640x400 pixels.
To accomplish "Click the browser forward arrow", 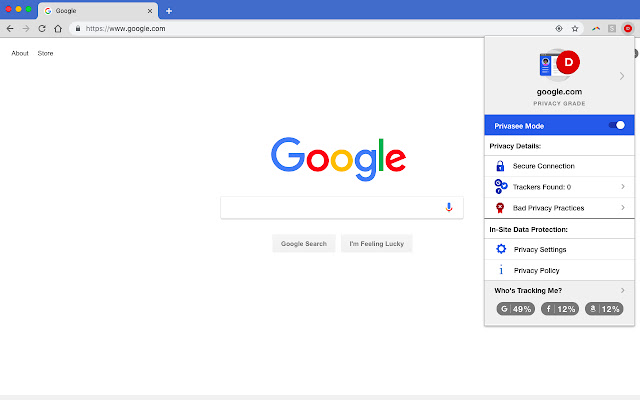I will pyautogui.click(x=26, y=29).
